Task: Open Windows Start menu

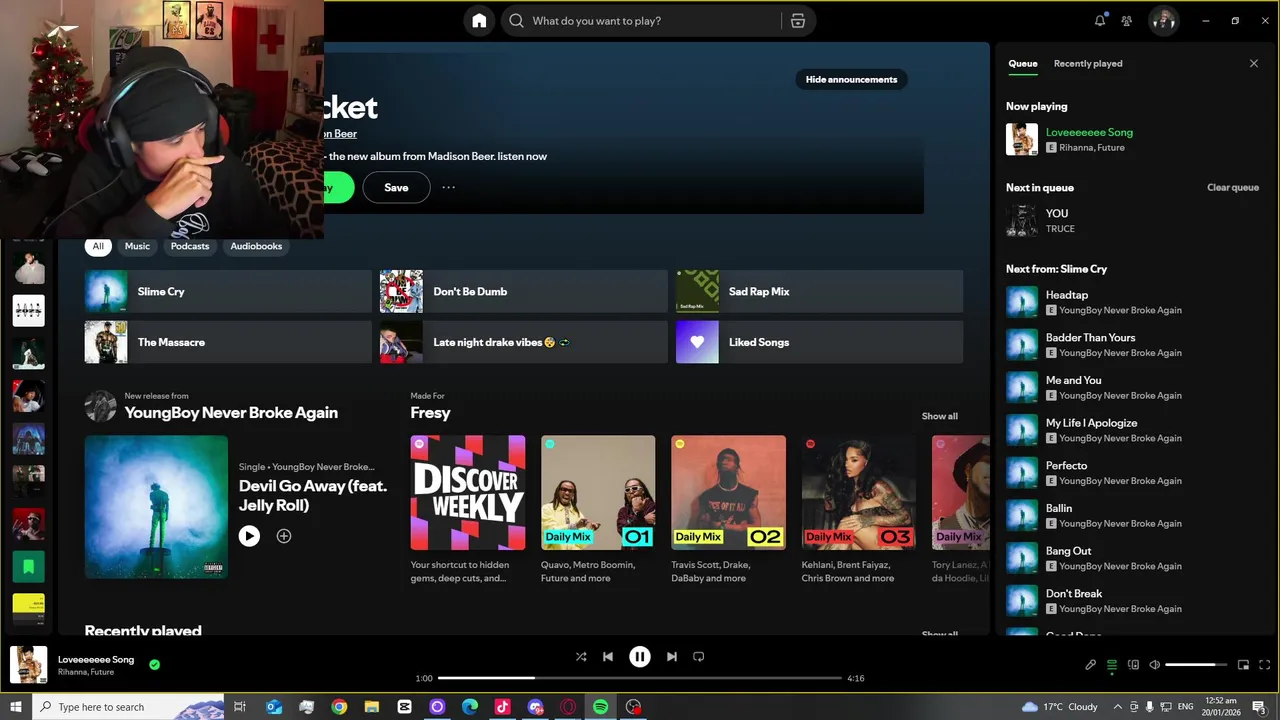Action: [x=16, y=707]
